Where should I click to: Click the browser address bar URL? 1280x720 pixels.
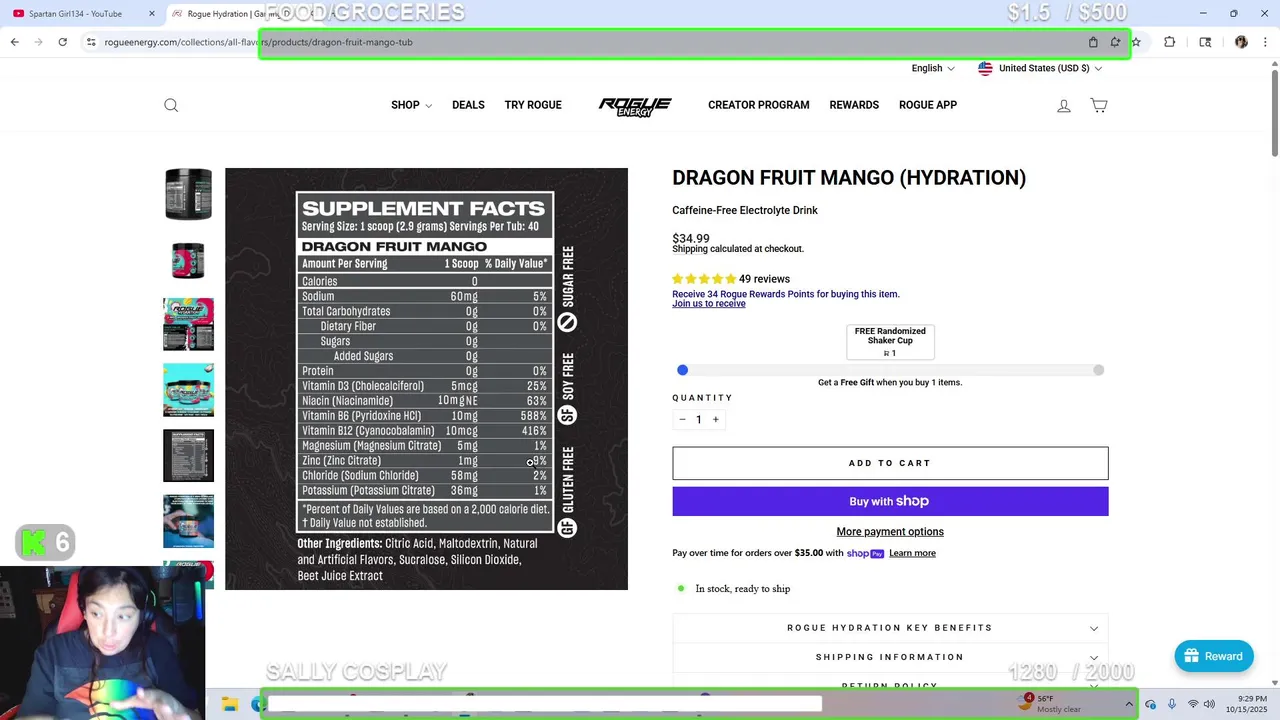pos(258,42)
